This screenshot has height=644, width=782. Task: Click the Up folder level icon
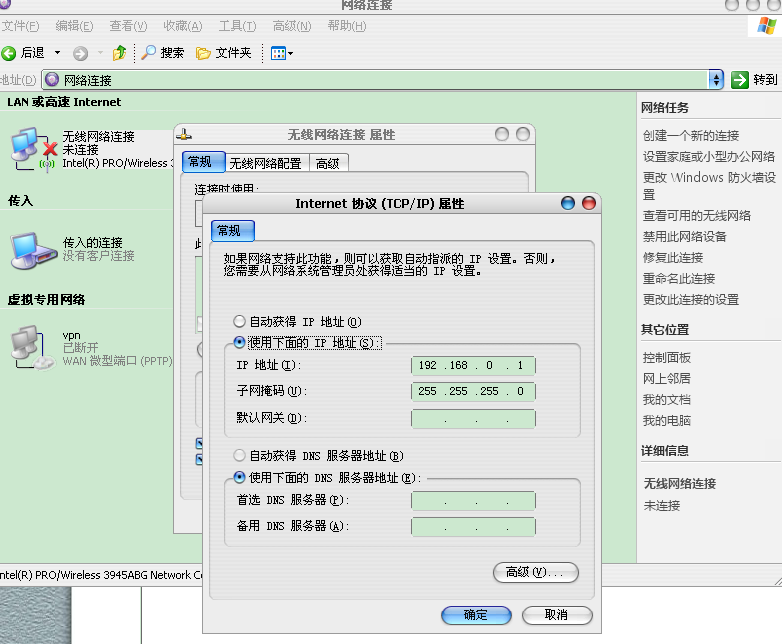click(x=120, y=53)
